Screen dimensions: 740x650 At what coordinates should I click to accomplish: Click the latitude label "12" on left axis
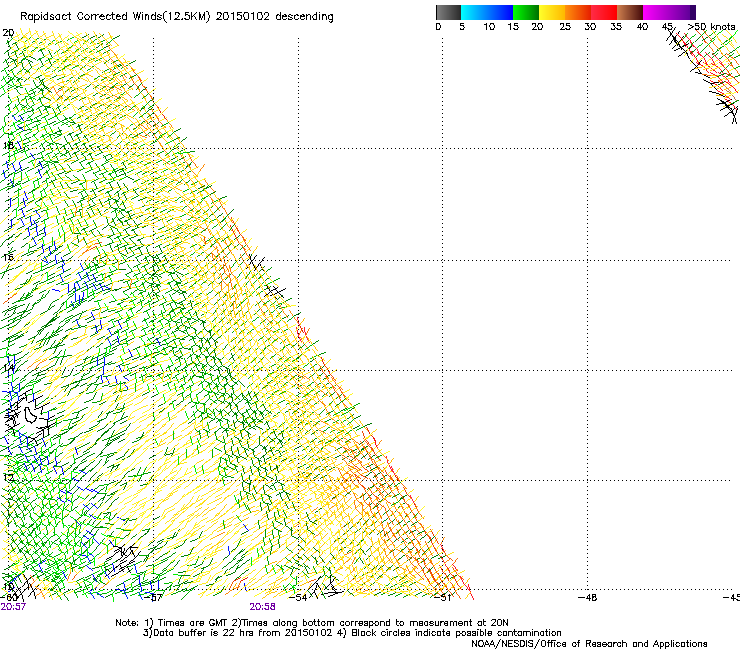pyautogui.click(x=8, y=477)
